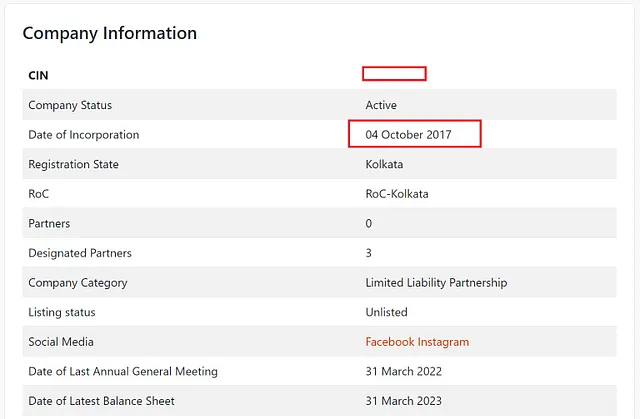Click the Company Status label

coord(70,105)
